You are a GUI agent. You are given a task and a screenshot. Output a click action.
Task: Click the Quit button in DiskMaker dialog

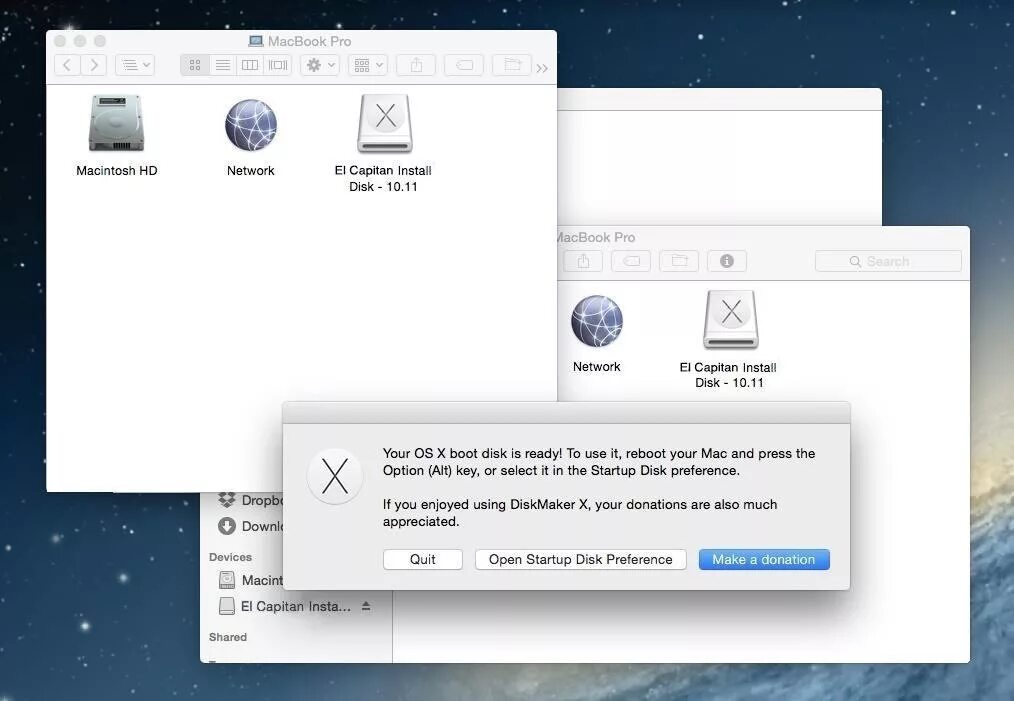423,559
